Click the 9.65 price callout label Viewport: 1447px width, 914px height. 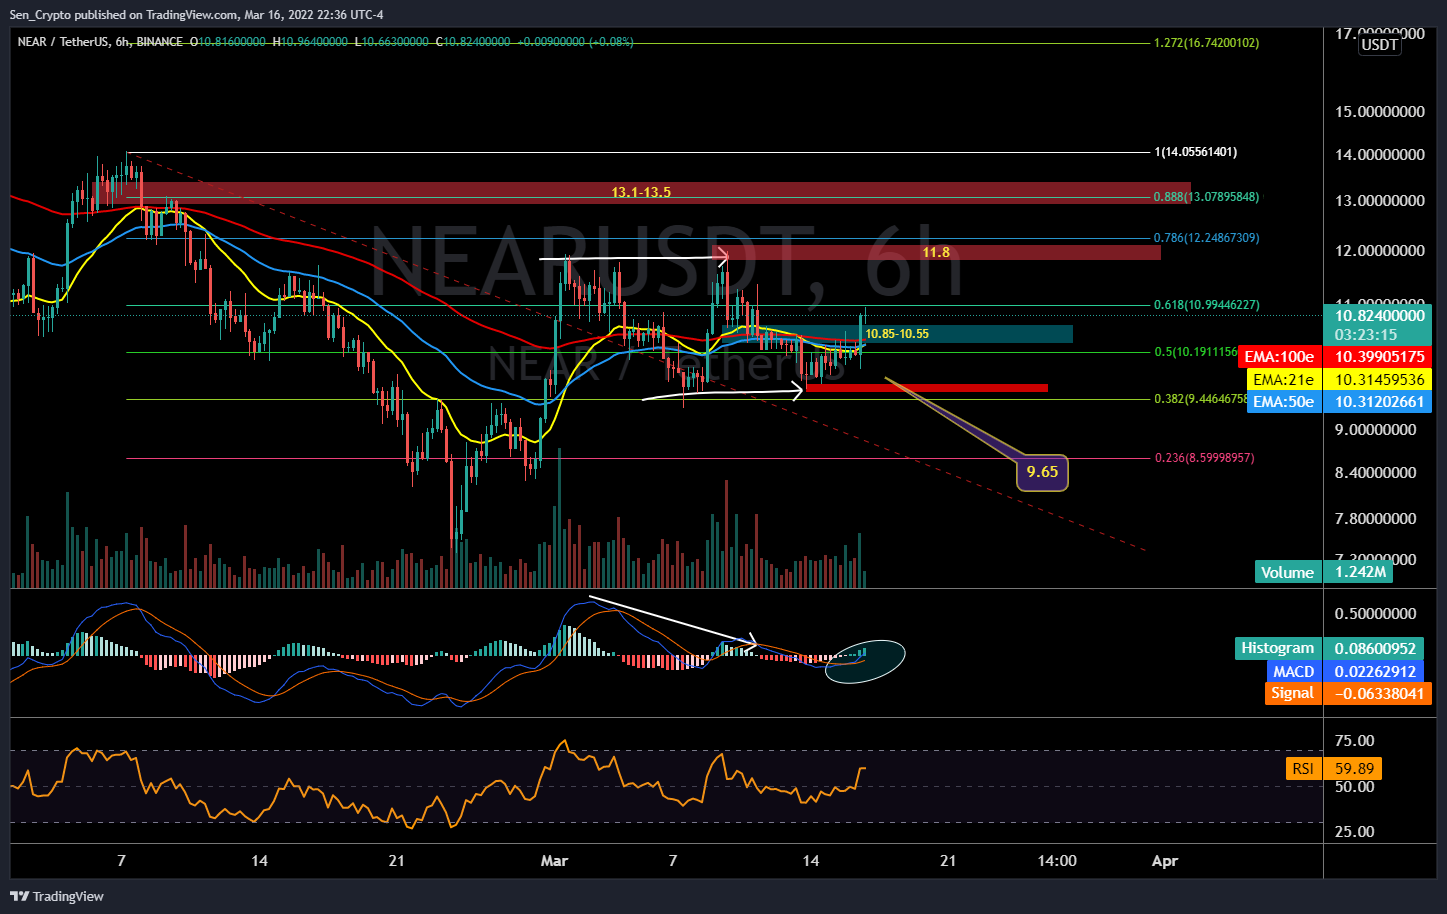[x=1042, y=472]
